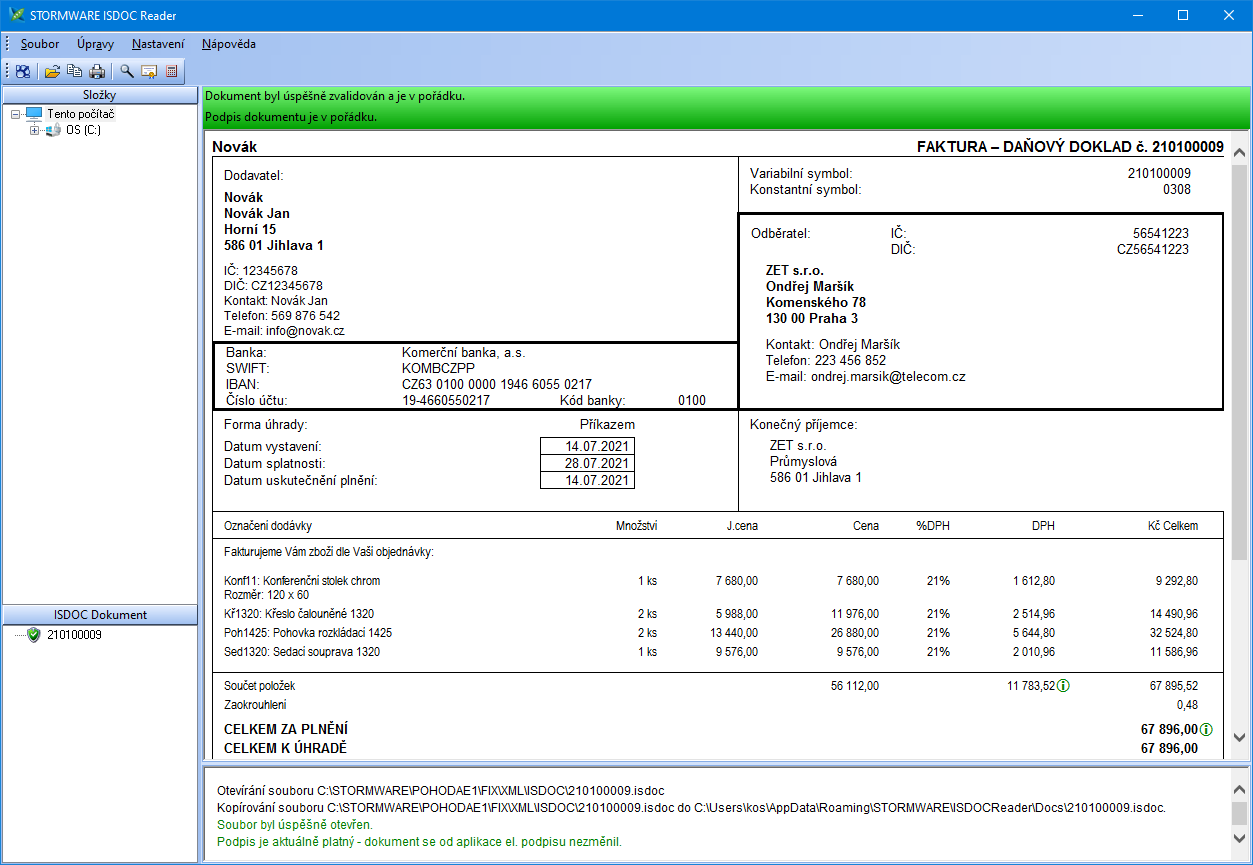Click the certificate signature toolbar icon
The width and height of the screenshot is (1253, 865).
pos(149,71)
